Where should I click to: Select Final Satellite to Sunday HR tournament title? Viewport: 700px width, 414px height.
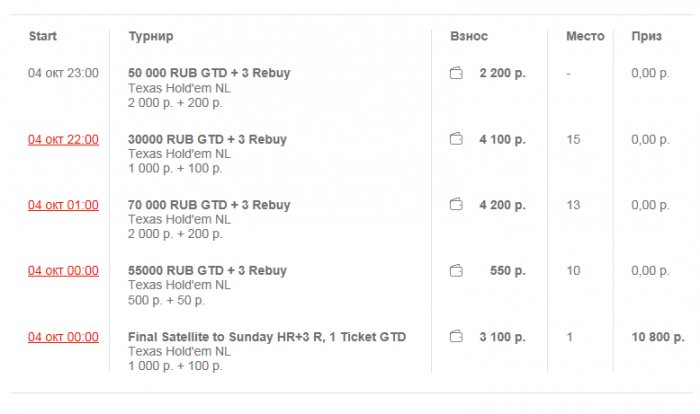click(x=267, y=337)
